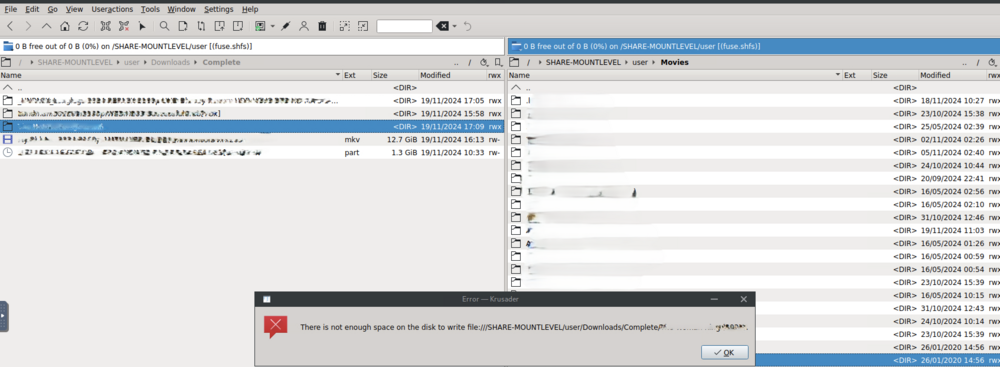Sort left panel by Size column
Viewport: 1000px width, 367px height.
[395, 75]
